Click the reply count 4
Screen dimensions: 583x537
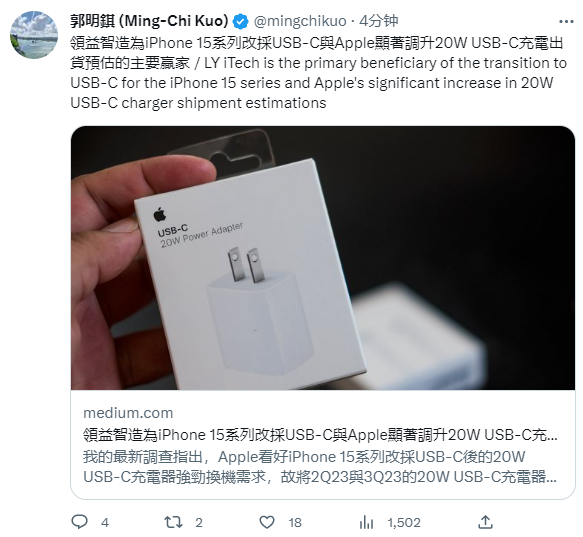coord(105,522)
